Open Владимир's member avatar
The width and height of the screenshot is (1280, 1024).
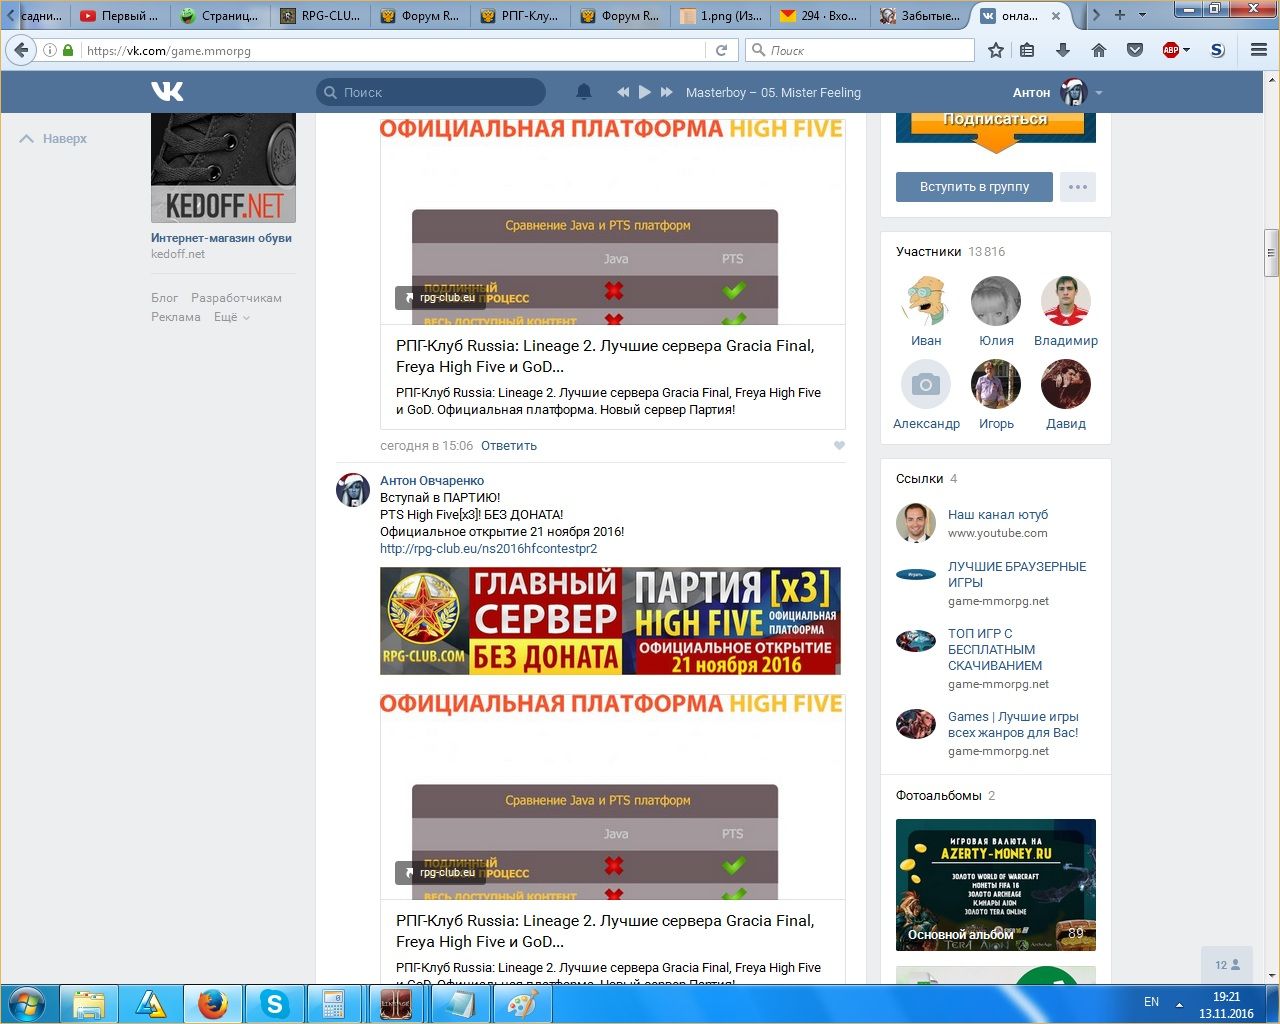[1066, 301]
